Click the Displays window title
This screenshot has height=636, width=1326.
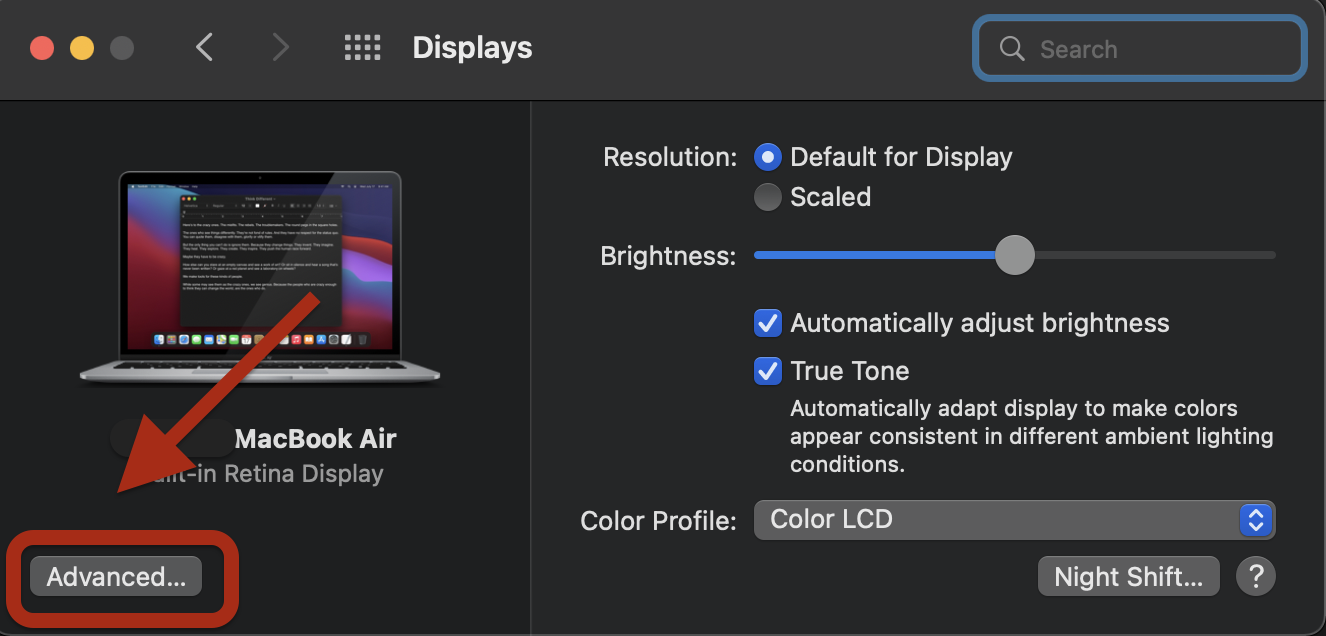(x=472, y=48)
